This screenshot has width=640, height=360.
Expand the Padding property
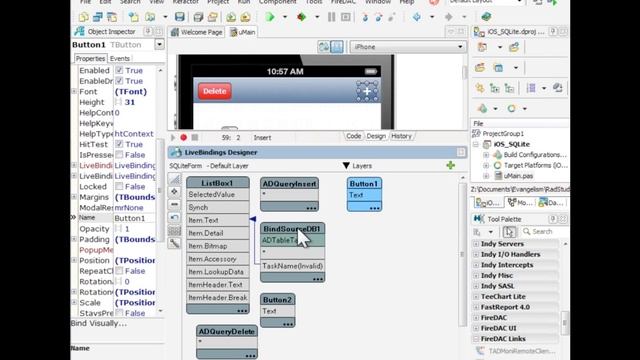tap(74, 239)
